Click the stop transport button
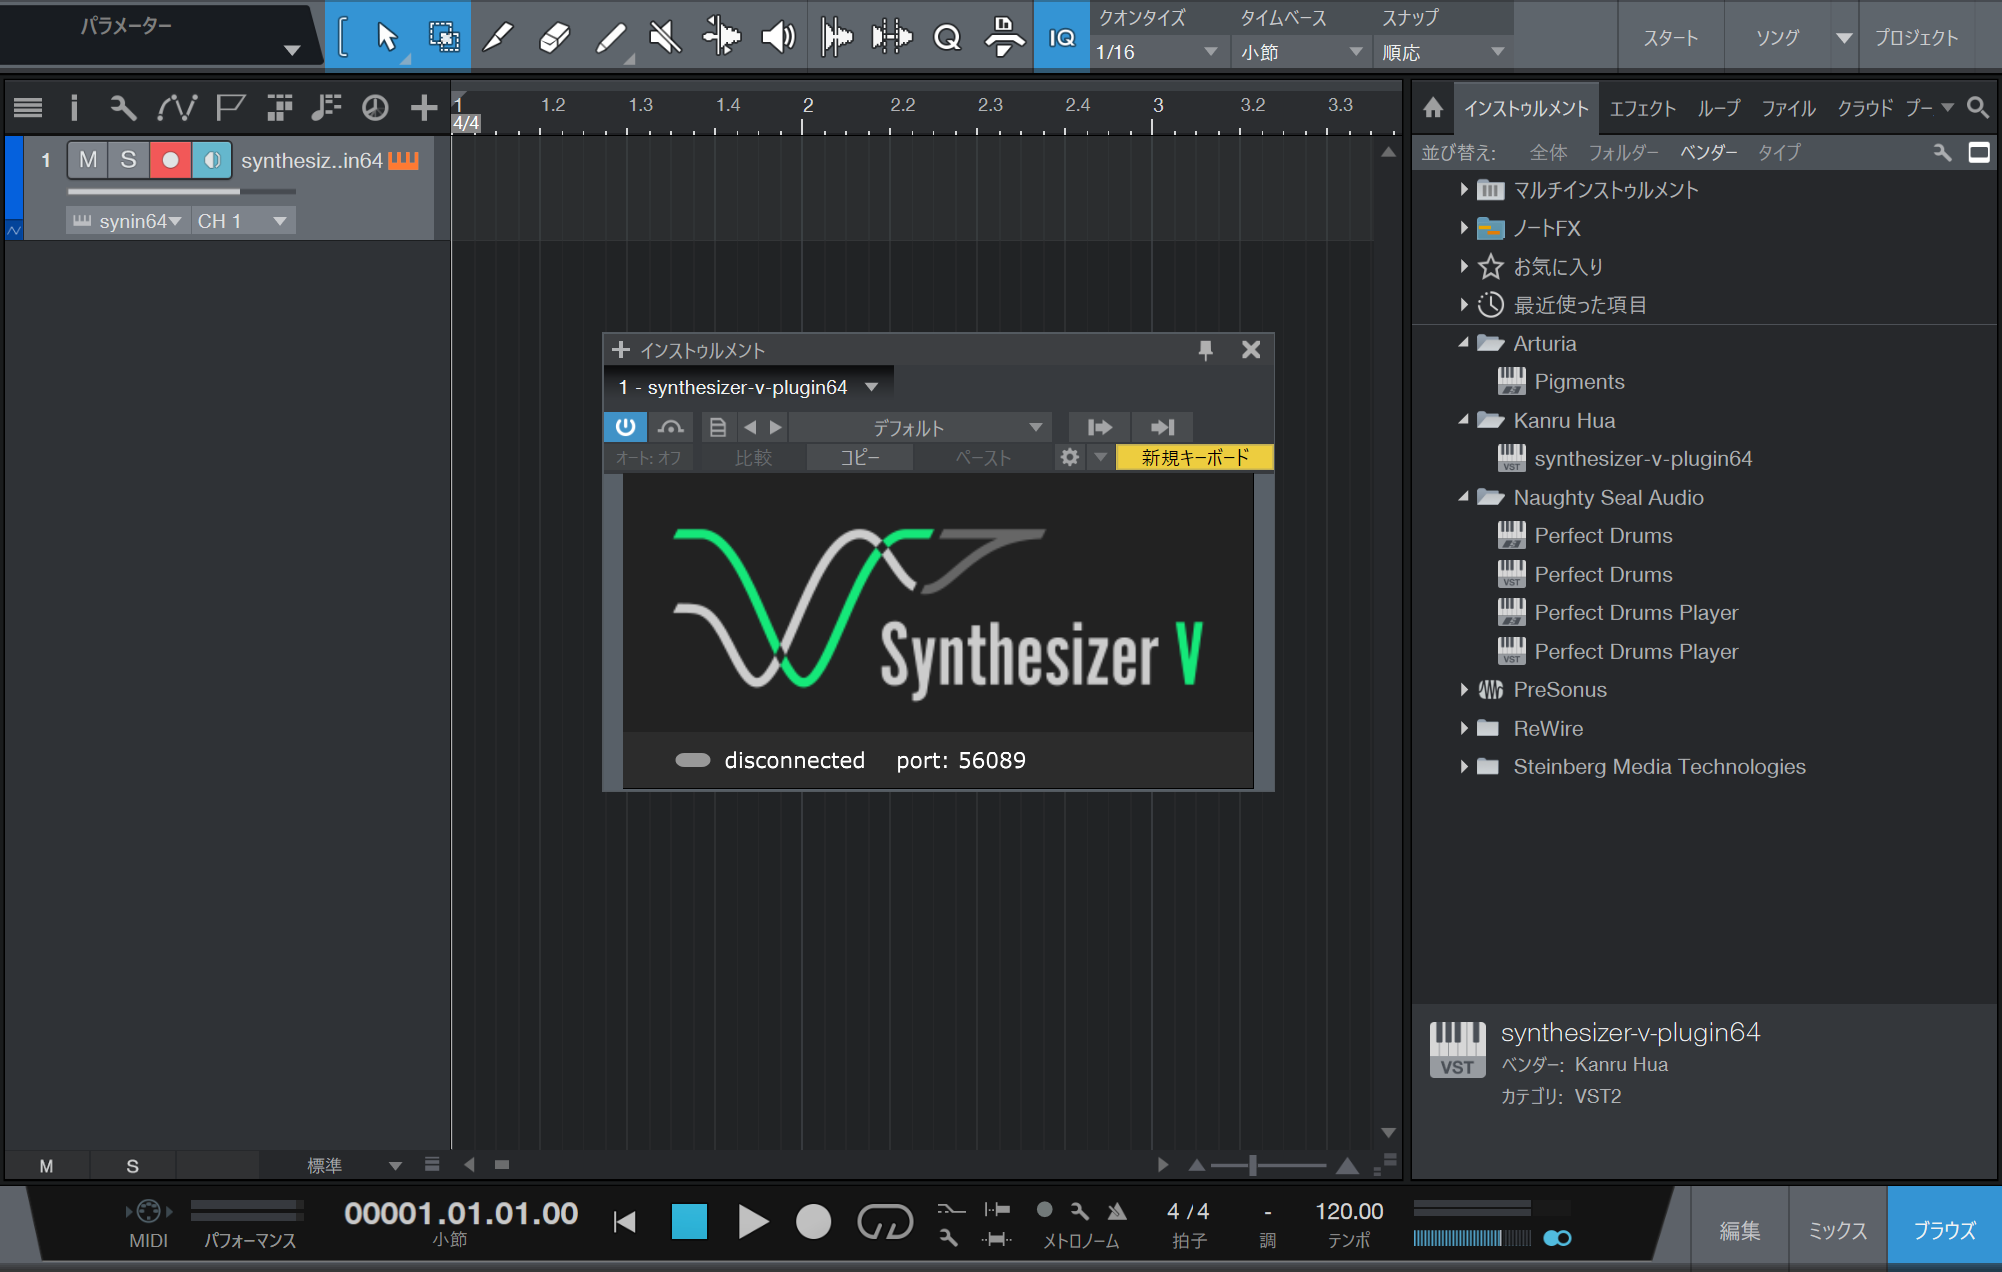The height and width of the screenshot is (1272, 2002). tap(689, 1221)
